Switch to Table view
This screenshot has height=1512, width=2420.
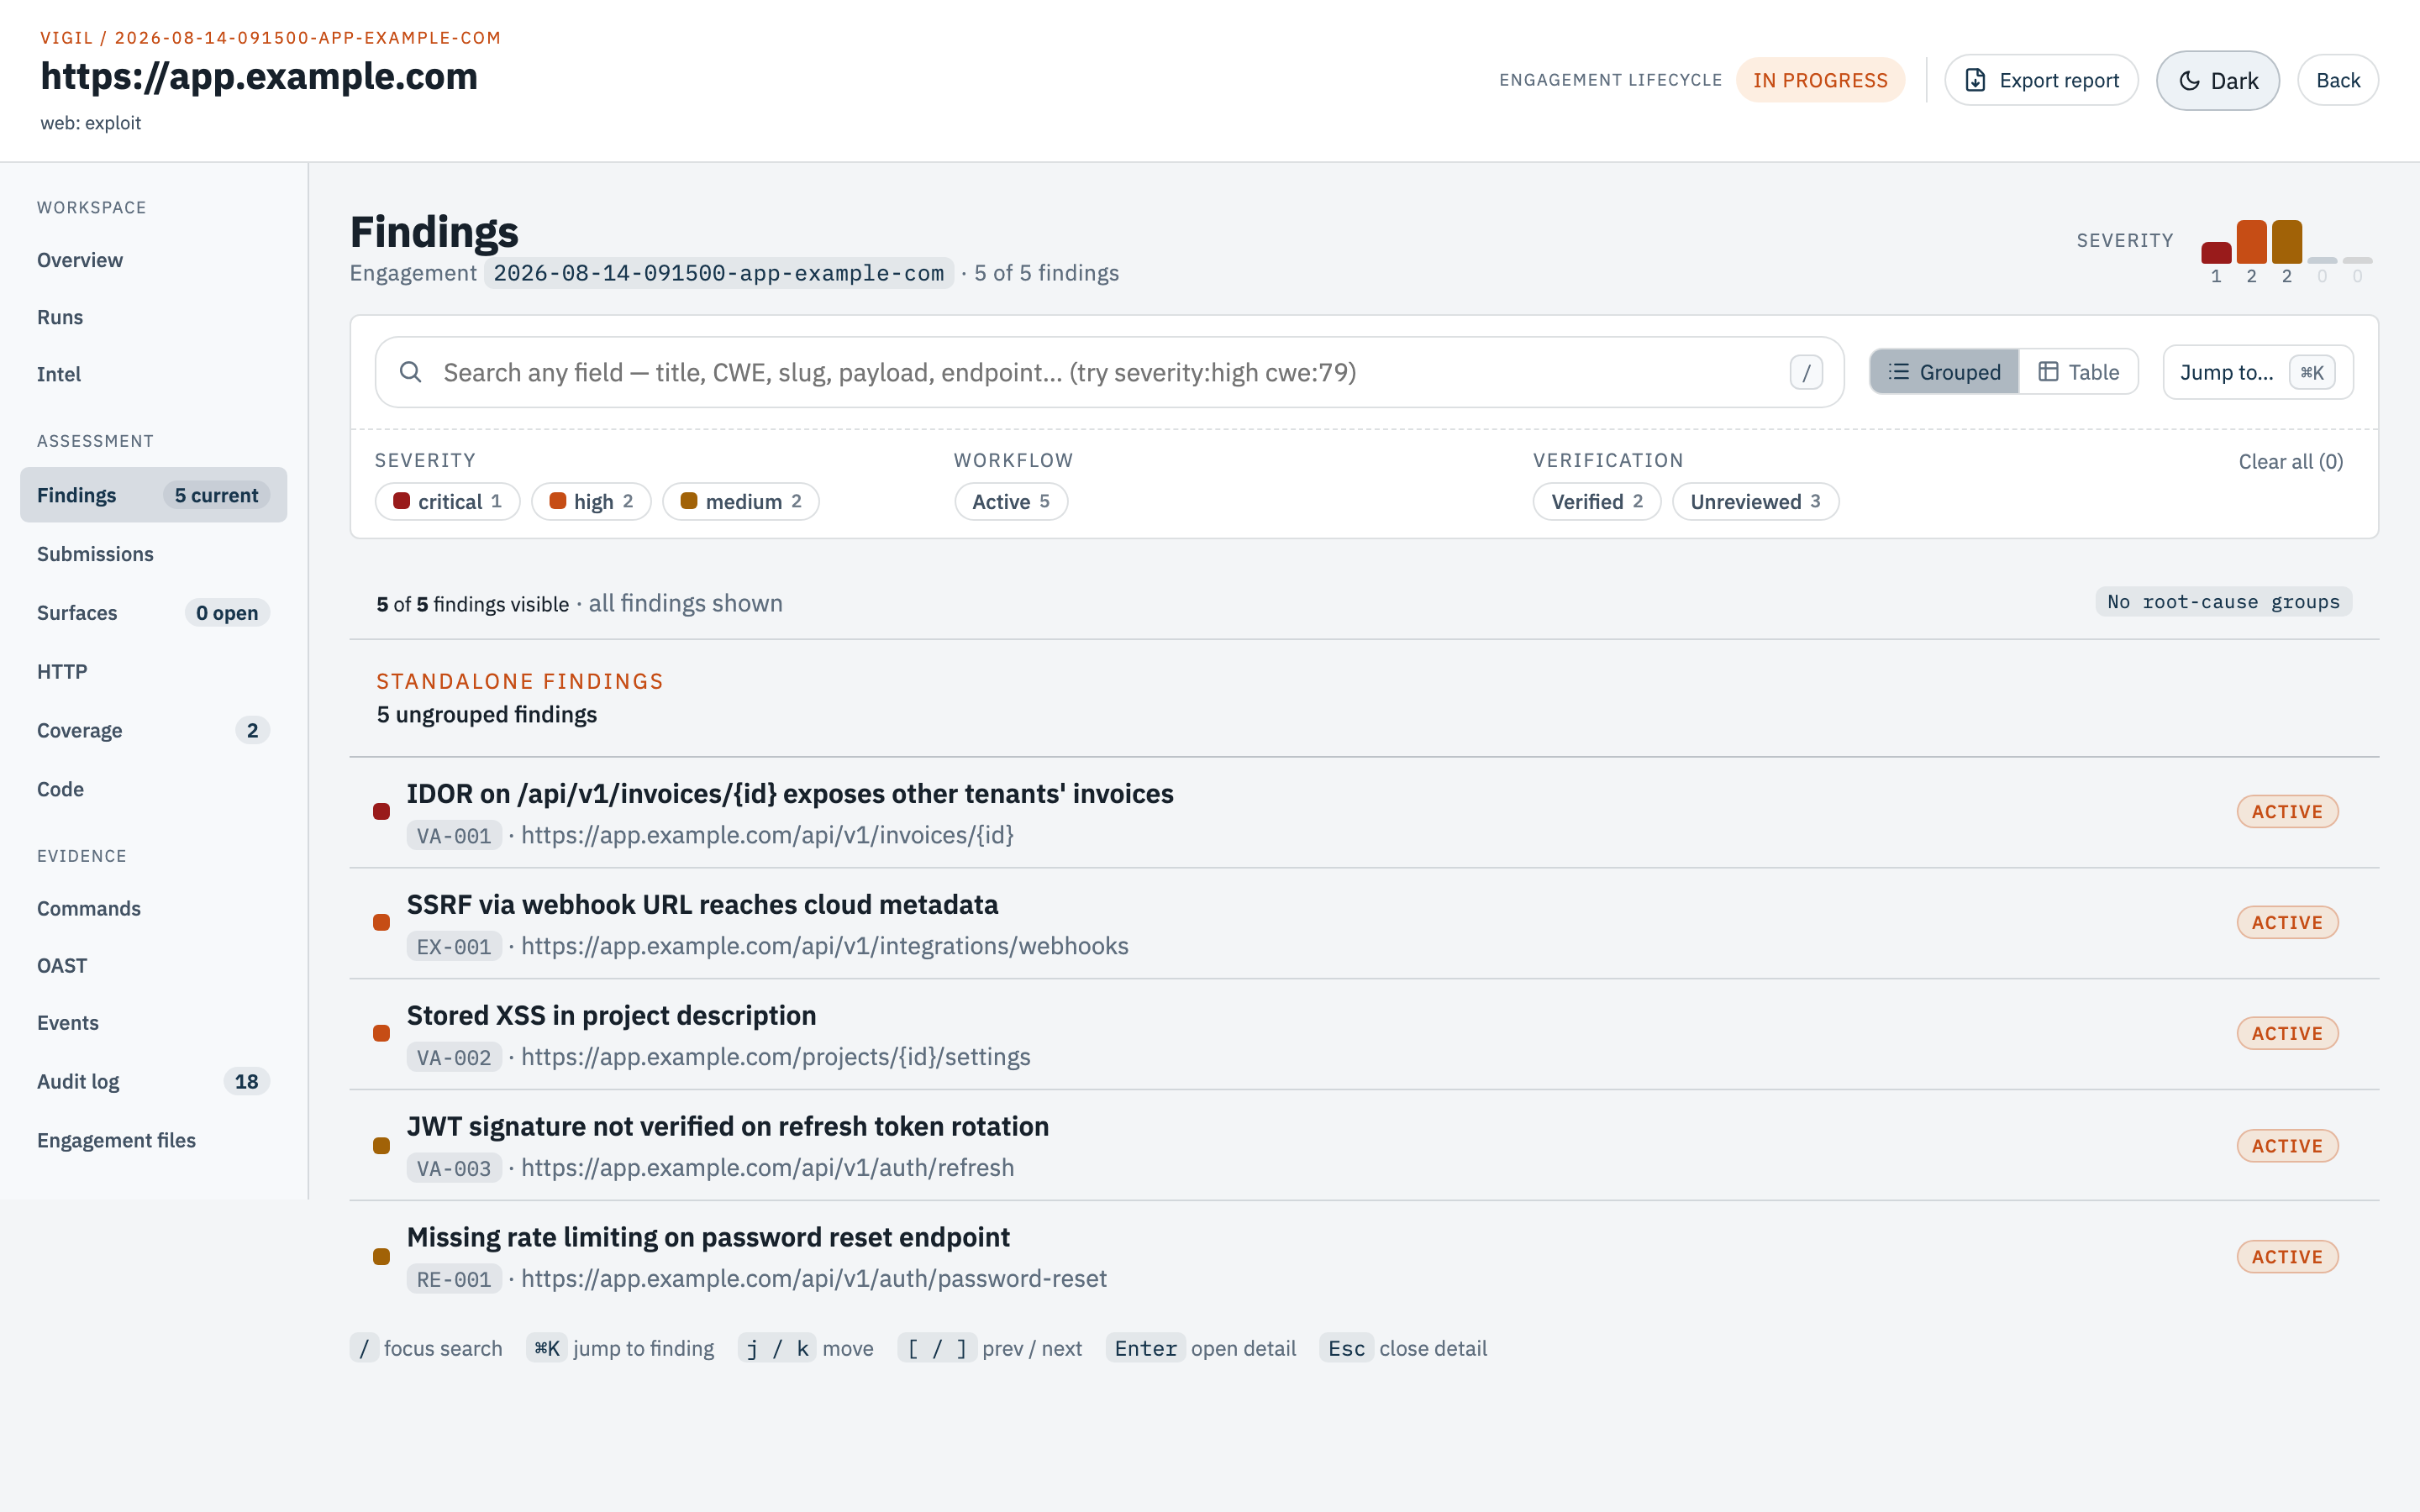pyautogui.click(x=2079, y=372)
